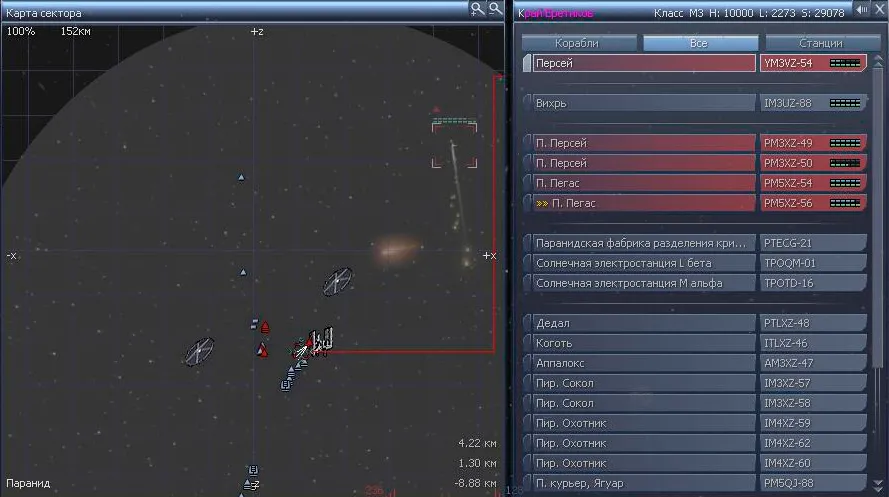This screenshot has height=497, width=889.
Task: Select the left ring-shaped station icon
Action: click(199, 351)
